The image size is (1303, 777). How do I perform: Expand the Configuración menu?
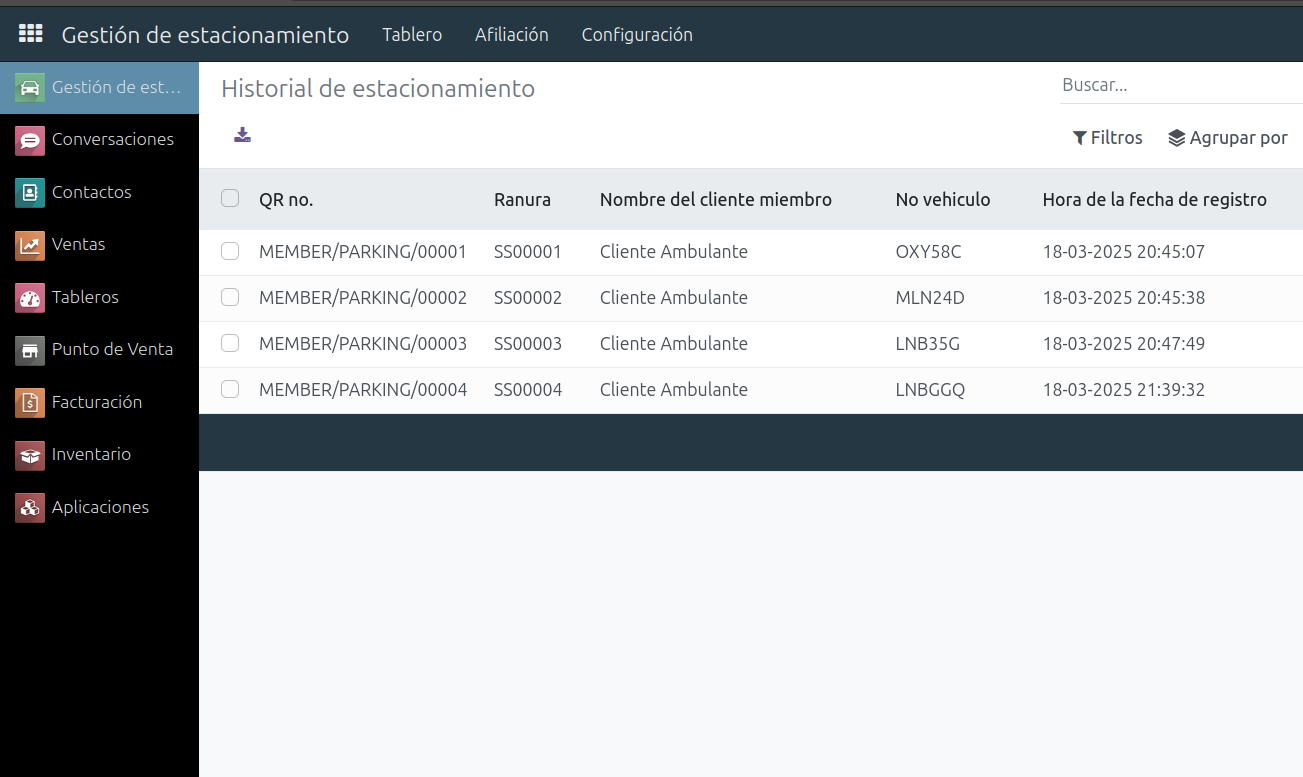[x=637, y=34]
